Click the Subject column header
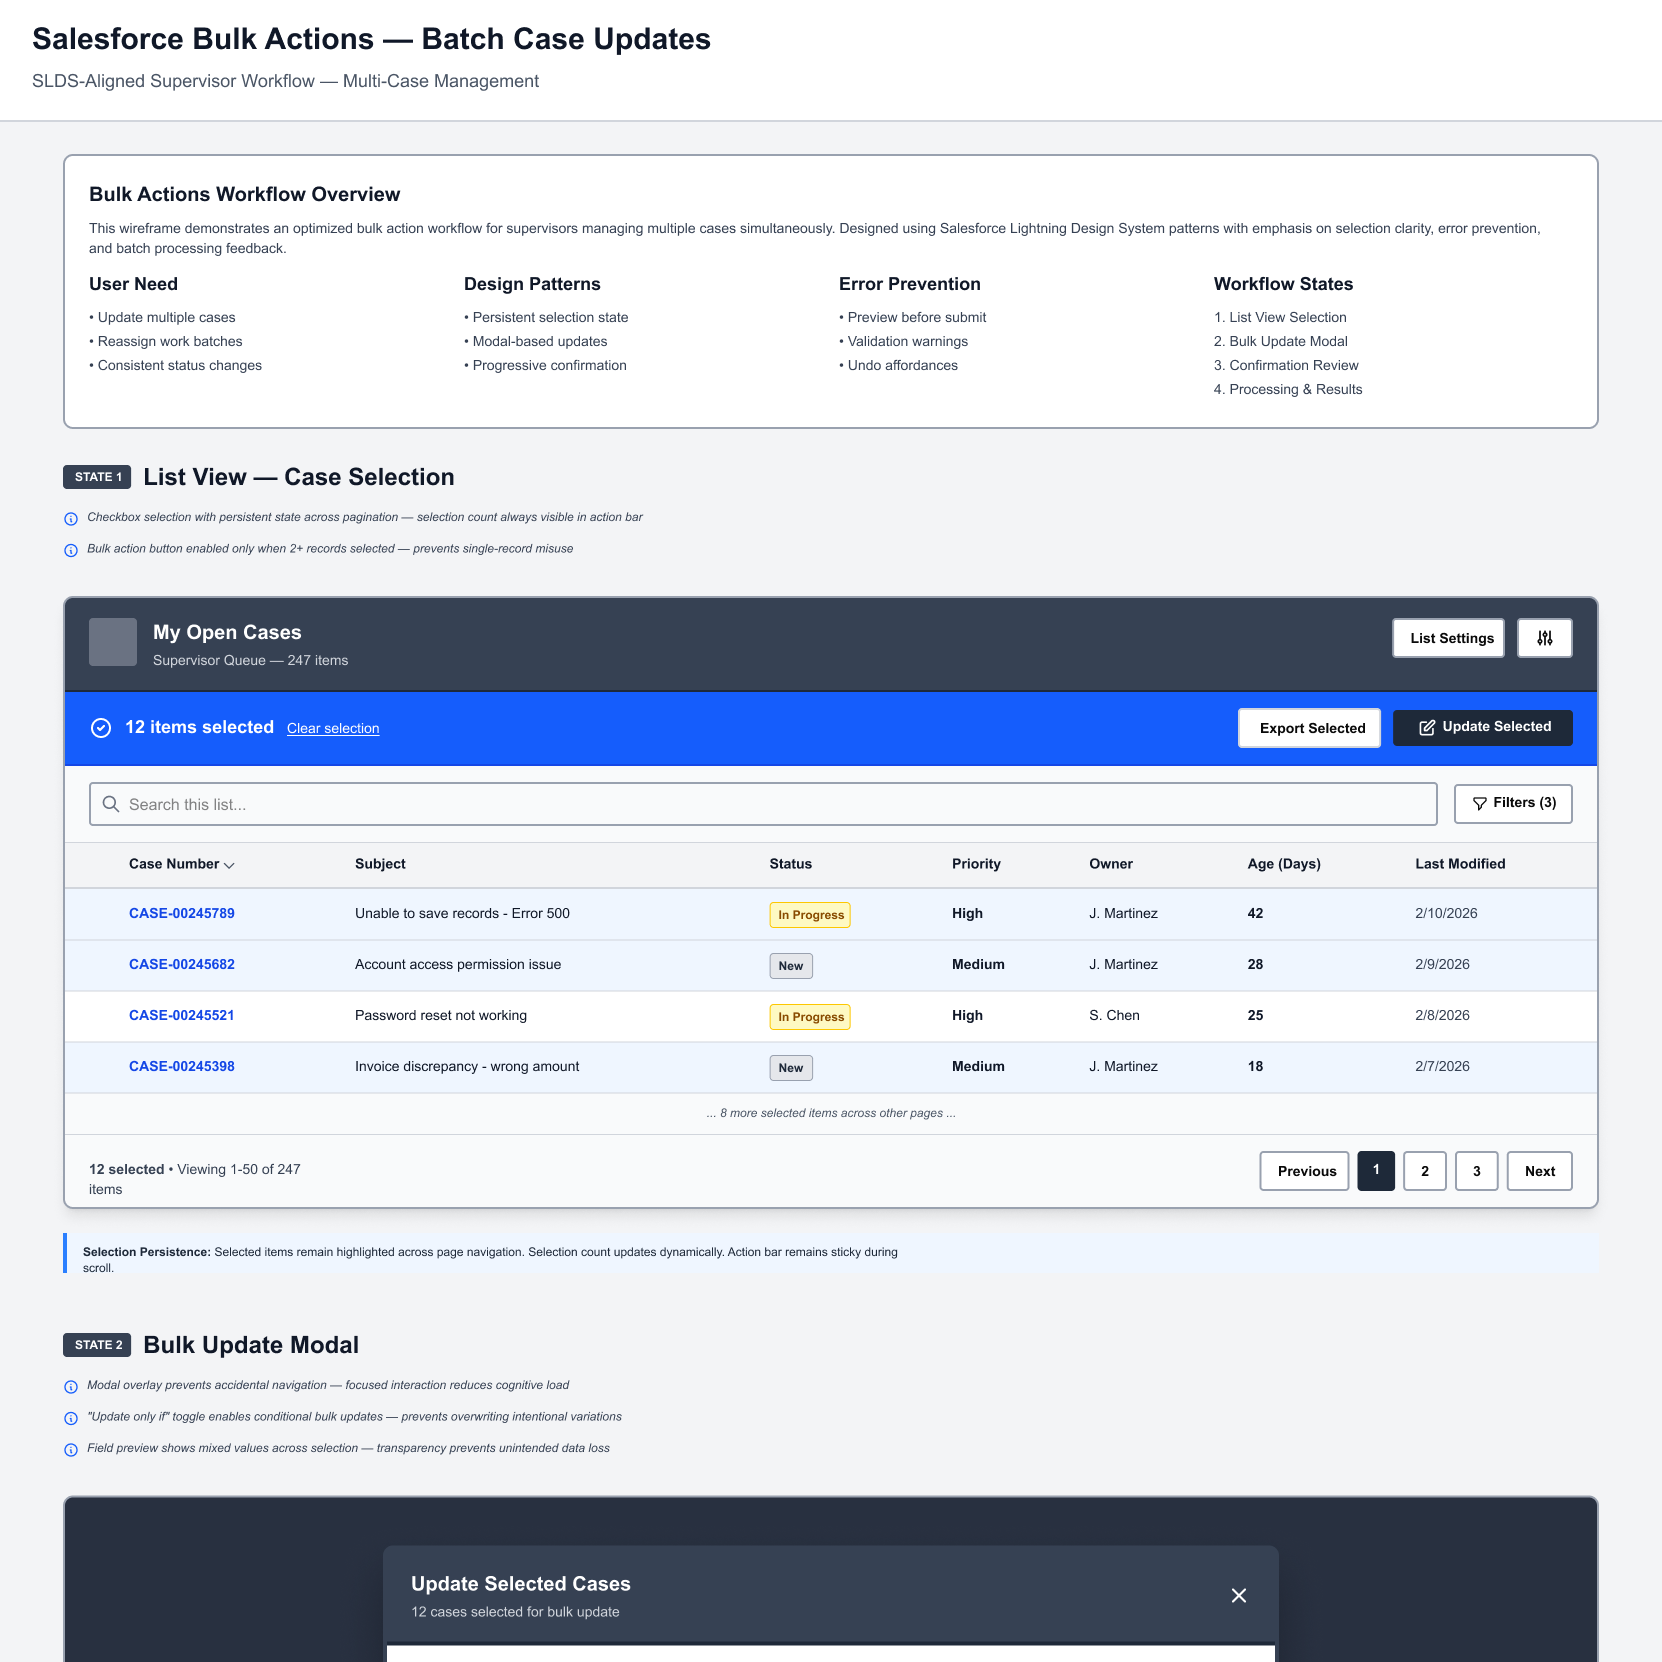 point(380,864)
